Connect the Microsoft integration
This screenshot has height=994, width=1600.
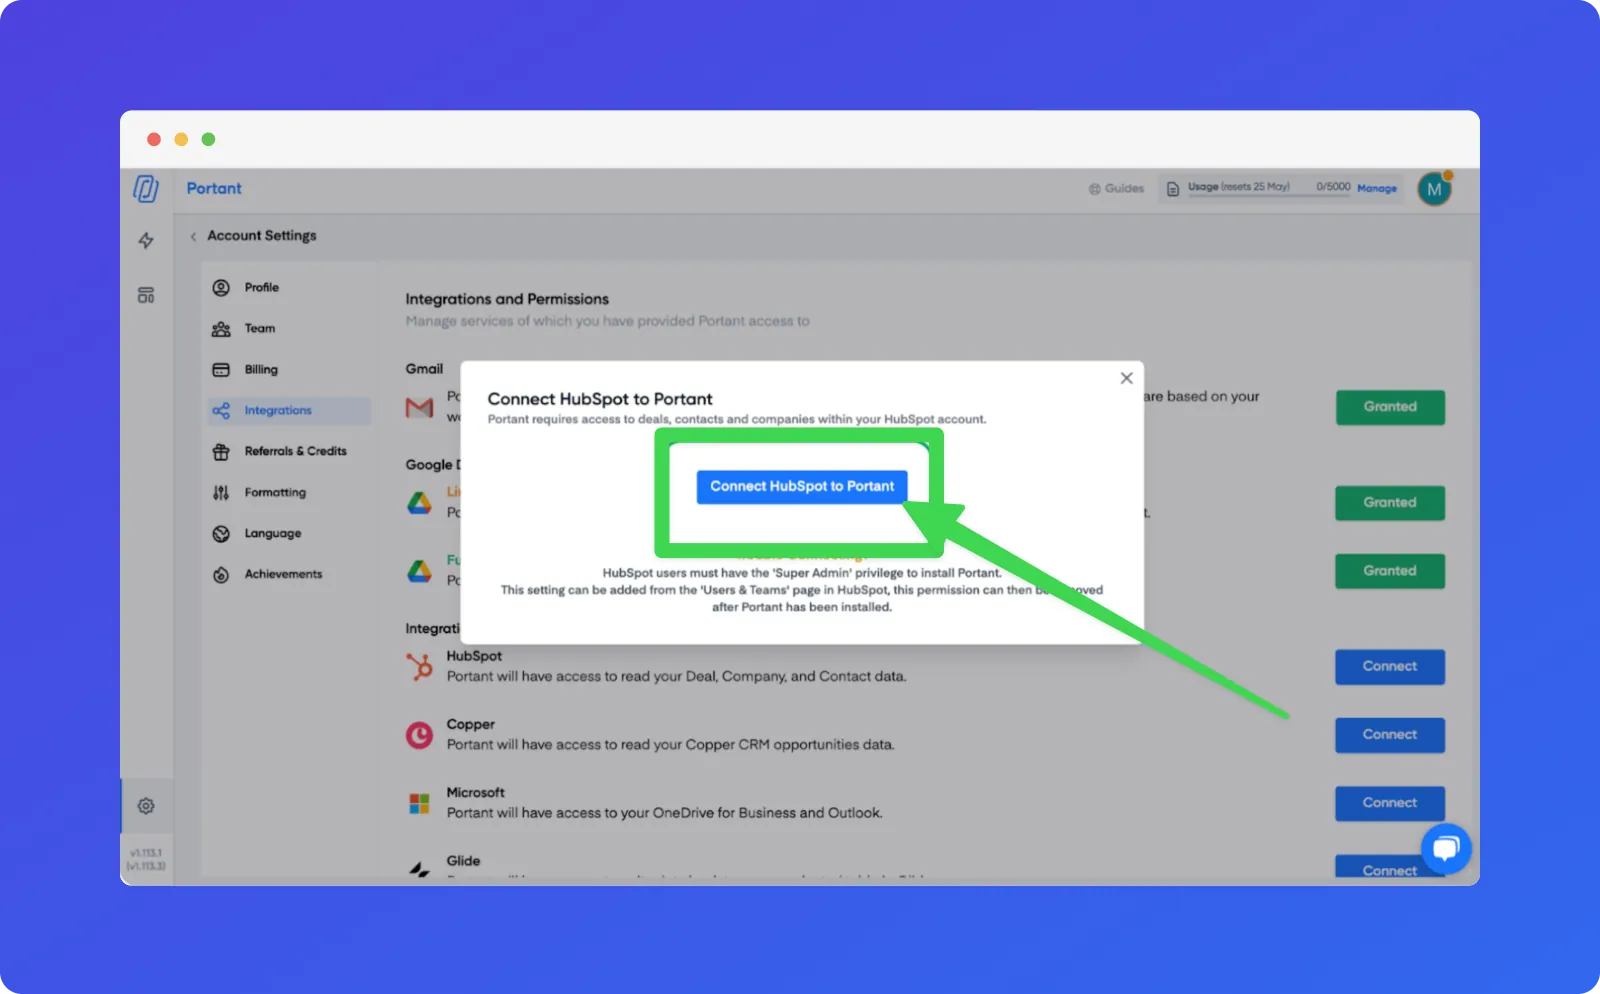coord(1390,803)
